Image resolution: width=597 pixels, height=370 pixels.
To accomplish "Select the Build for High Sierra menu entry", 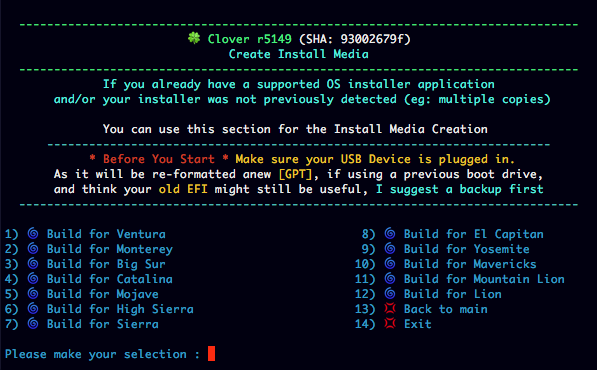I will pos(120,309).
